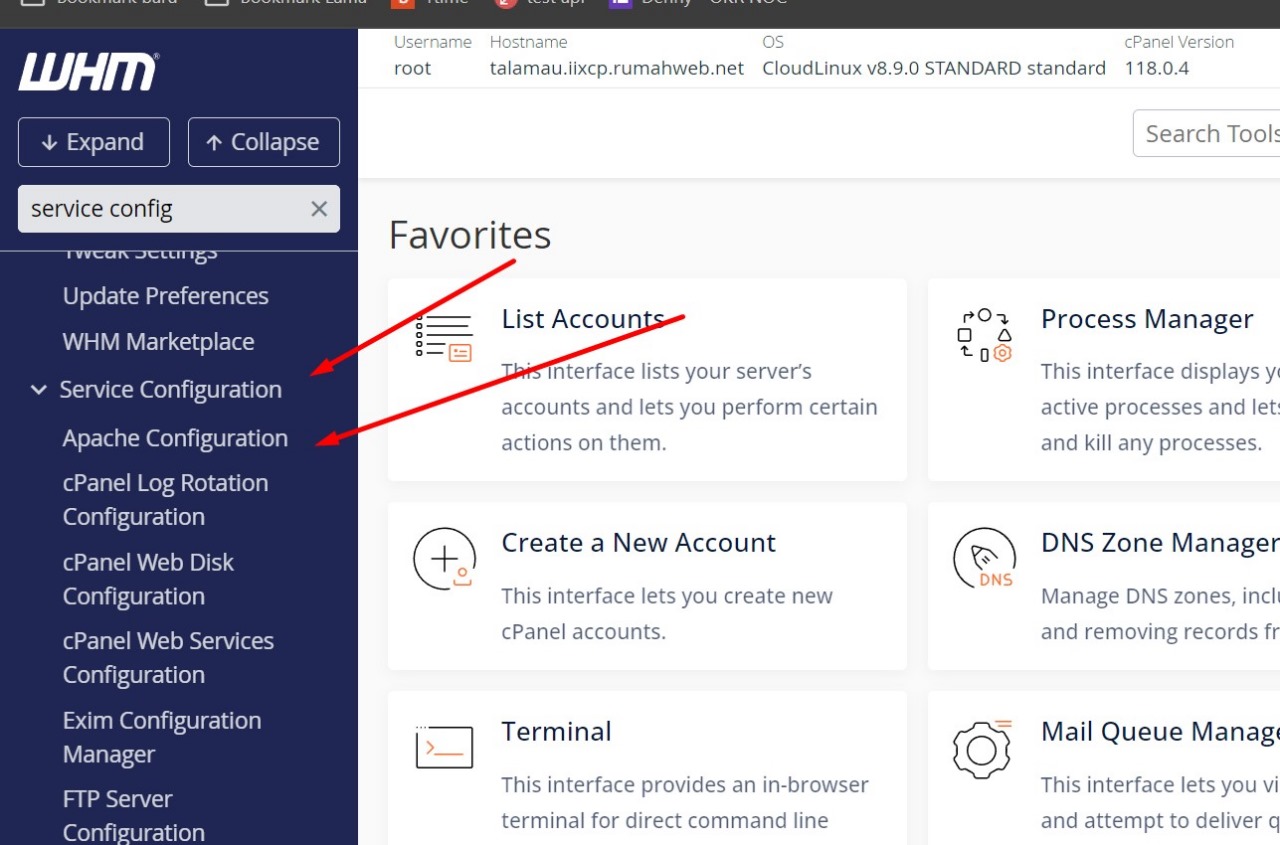Click the 'Manage DNS zones' description text
Image resolution: width=1280 pixels, height=845 pixels.
(1160, 614)
